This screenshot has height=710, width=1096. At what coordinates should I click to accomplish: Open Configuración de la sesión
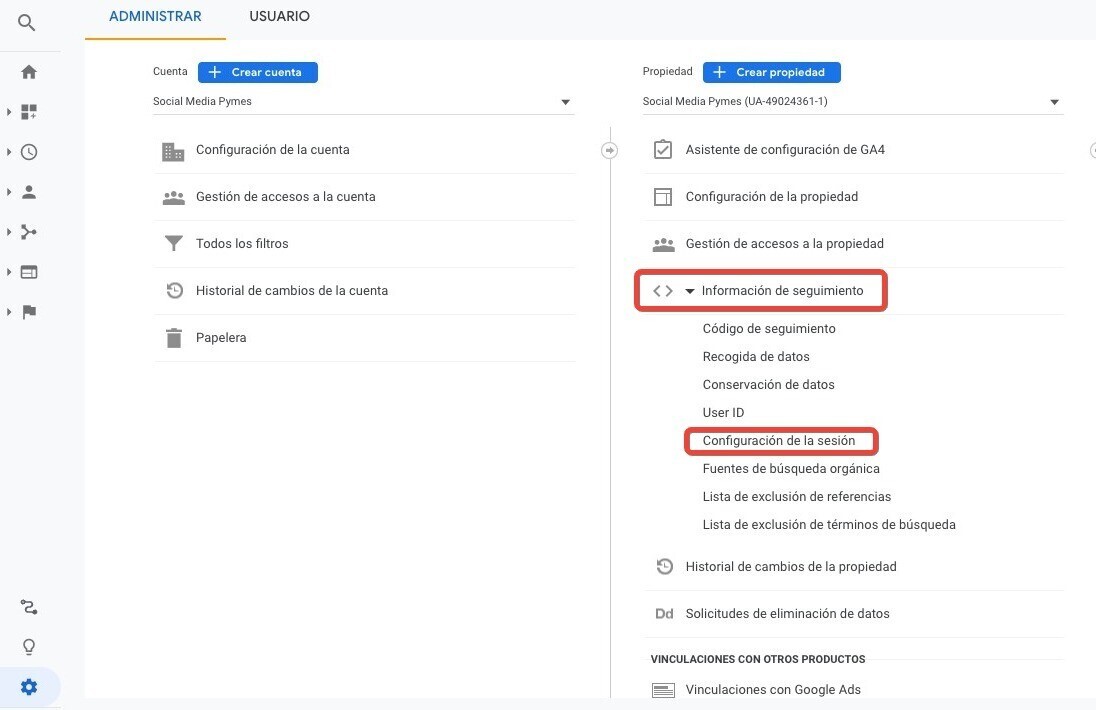tap(781, 440)
